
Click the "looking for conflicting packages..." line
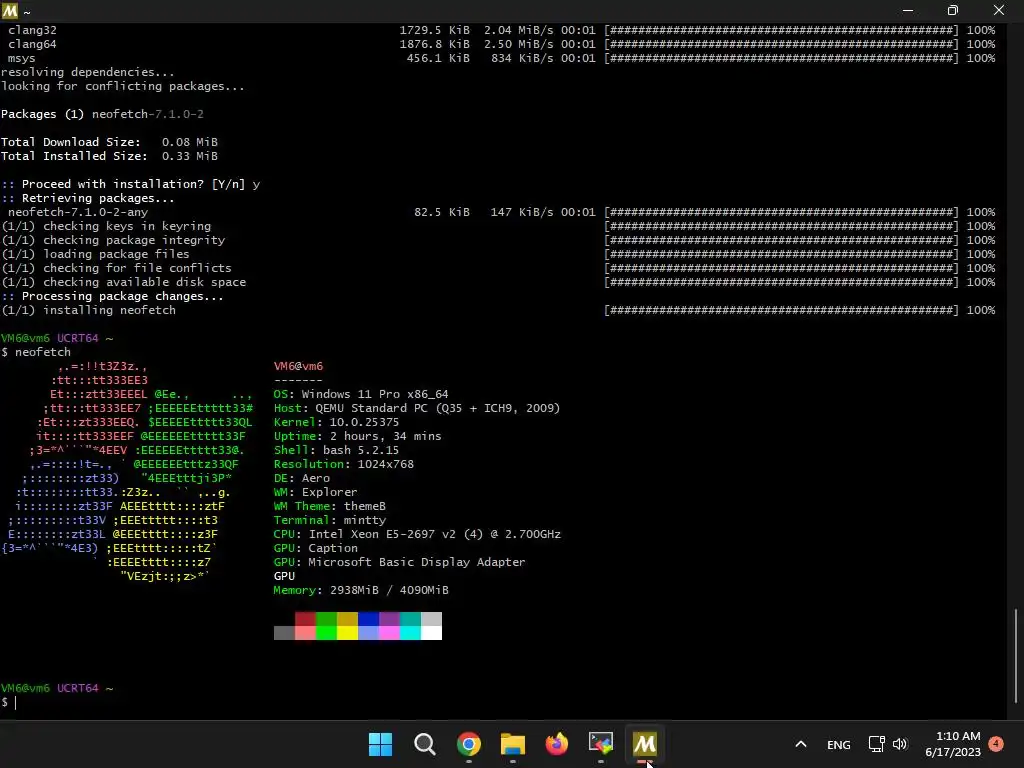[123, 86]
